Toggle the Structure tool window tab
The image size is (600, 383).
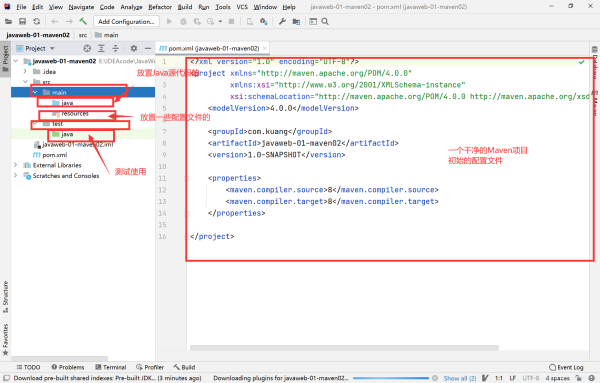point(5,297)
